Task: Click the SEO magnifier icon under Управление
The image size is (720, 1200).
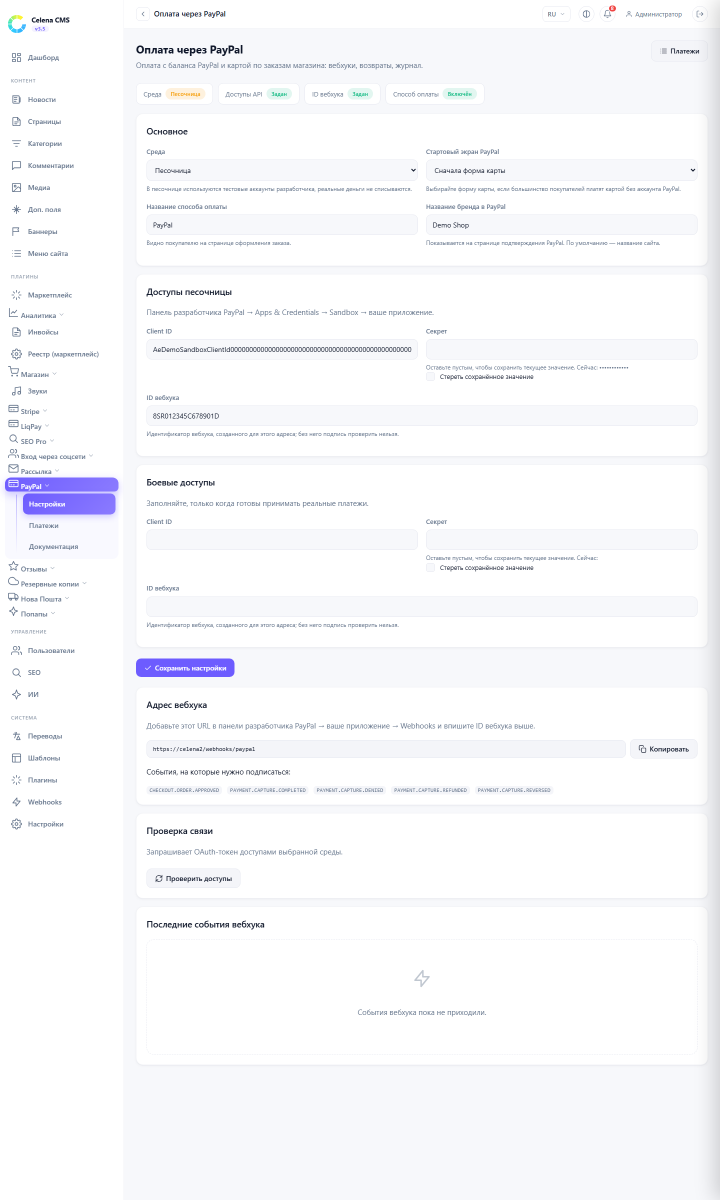Action: (16, 672)
